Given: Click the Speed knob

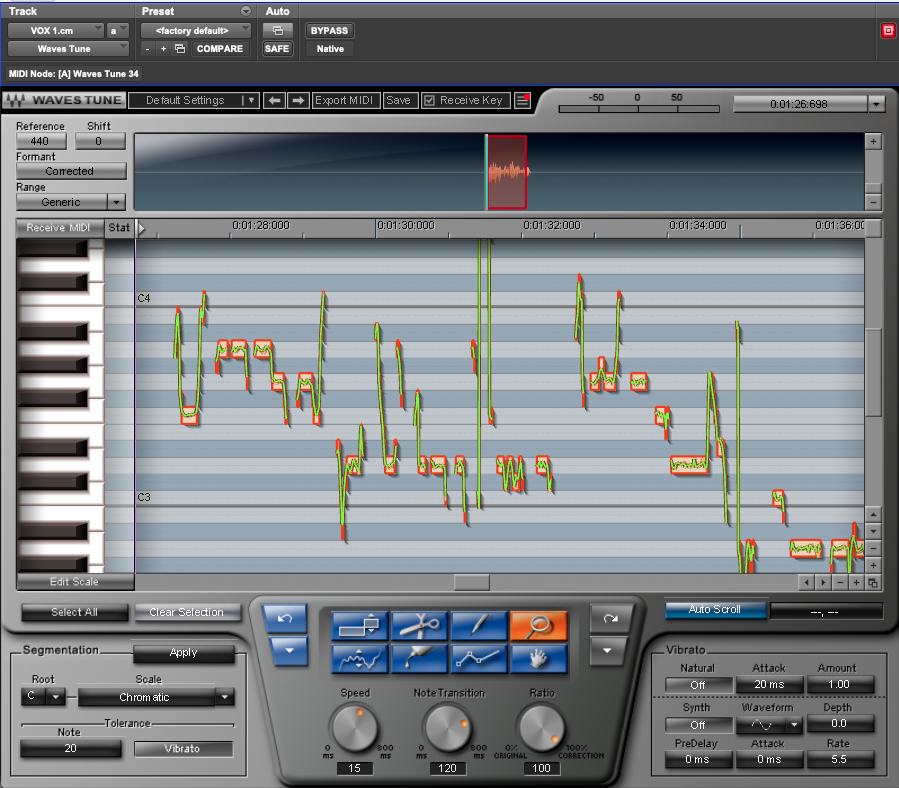Looking at the screenshot, I should point(355,728).
